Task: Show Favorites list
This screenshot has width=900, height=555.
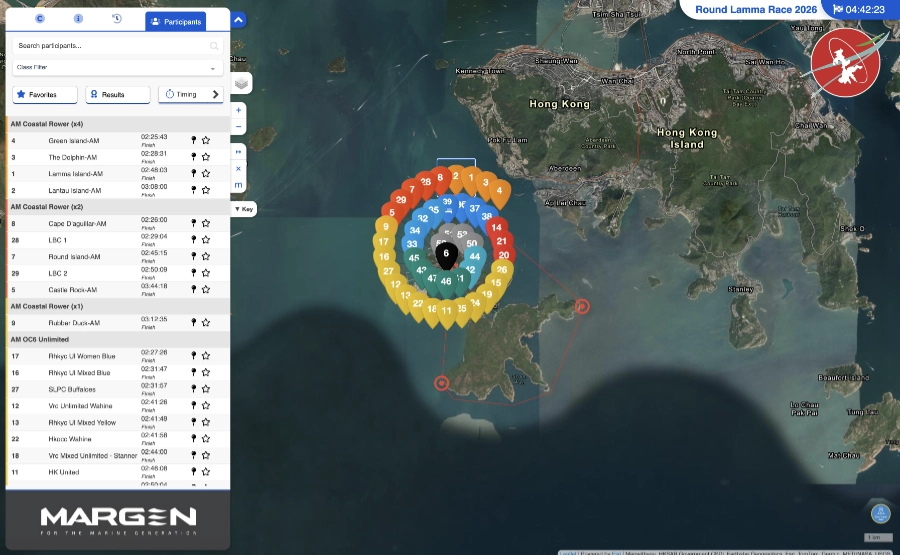Action: pos(45,95)
